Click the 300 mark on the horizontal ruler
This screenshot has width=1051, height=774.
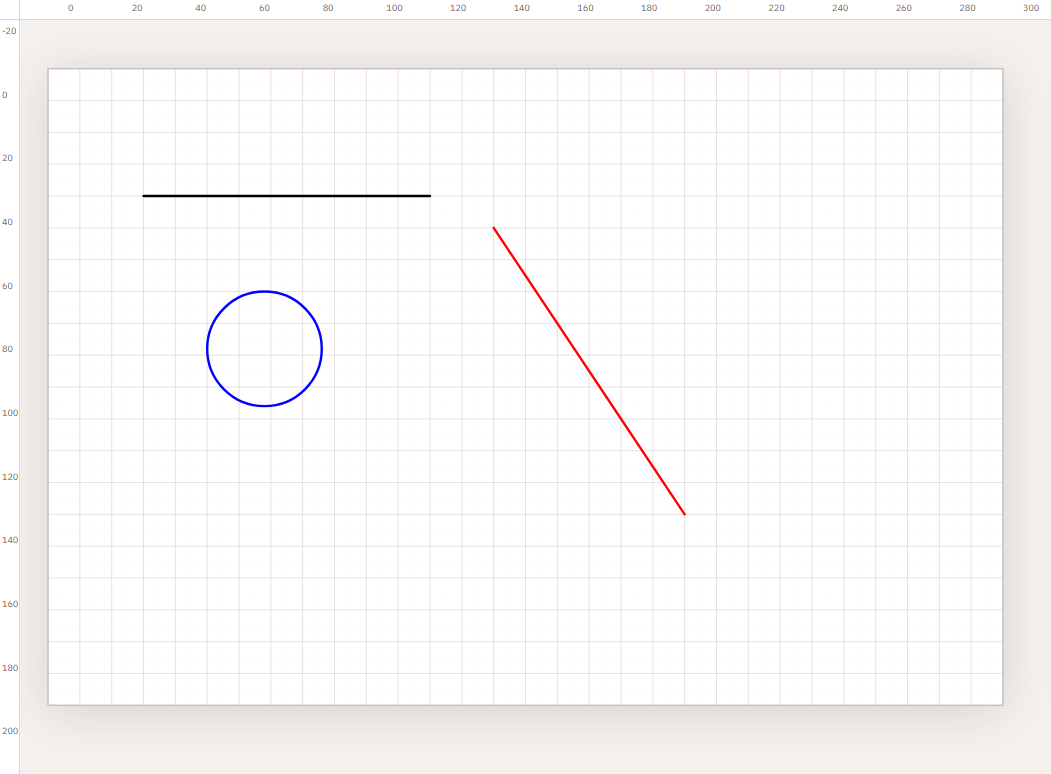(1031, 8)
